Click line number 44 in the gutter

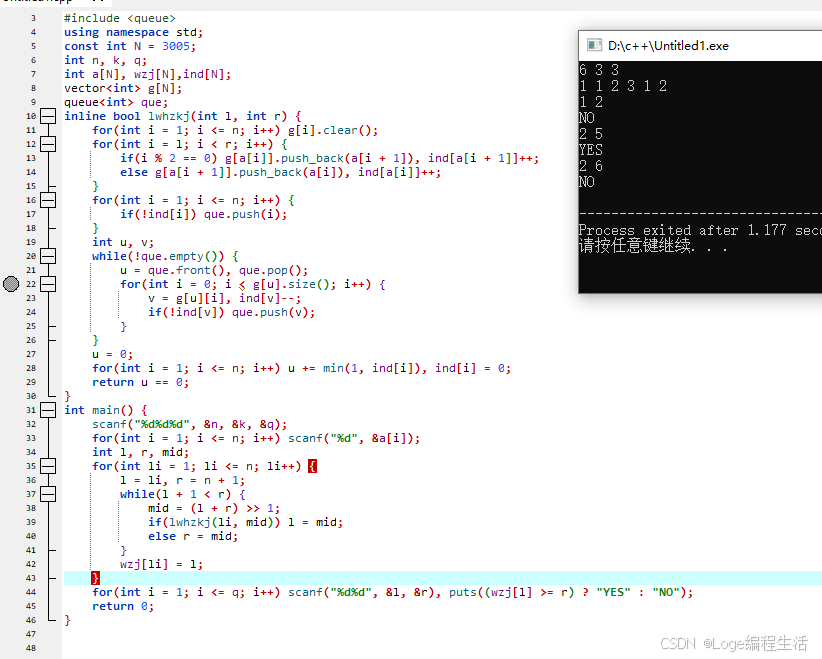click(31, 592)
